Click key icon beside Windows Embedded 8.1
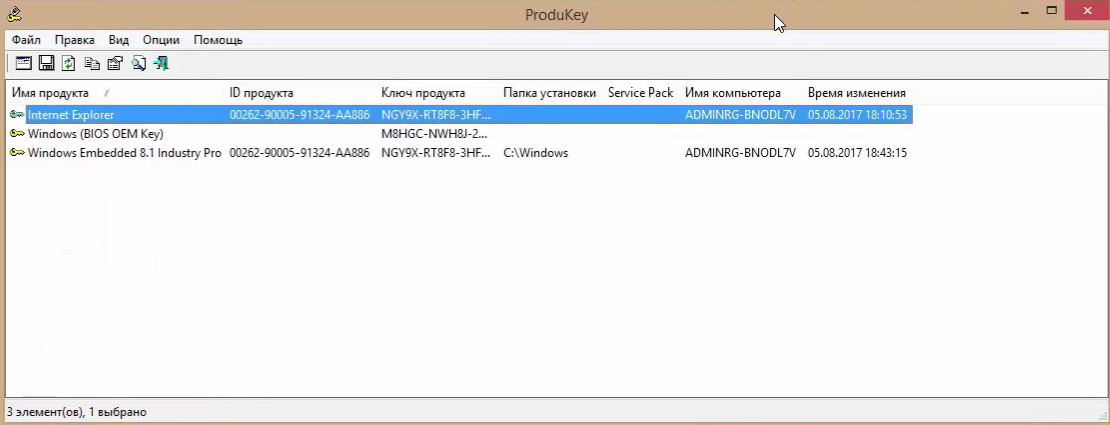This screenshot has height=425, width=1110. 17,153
